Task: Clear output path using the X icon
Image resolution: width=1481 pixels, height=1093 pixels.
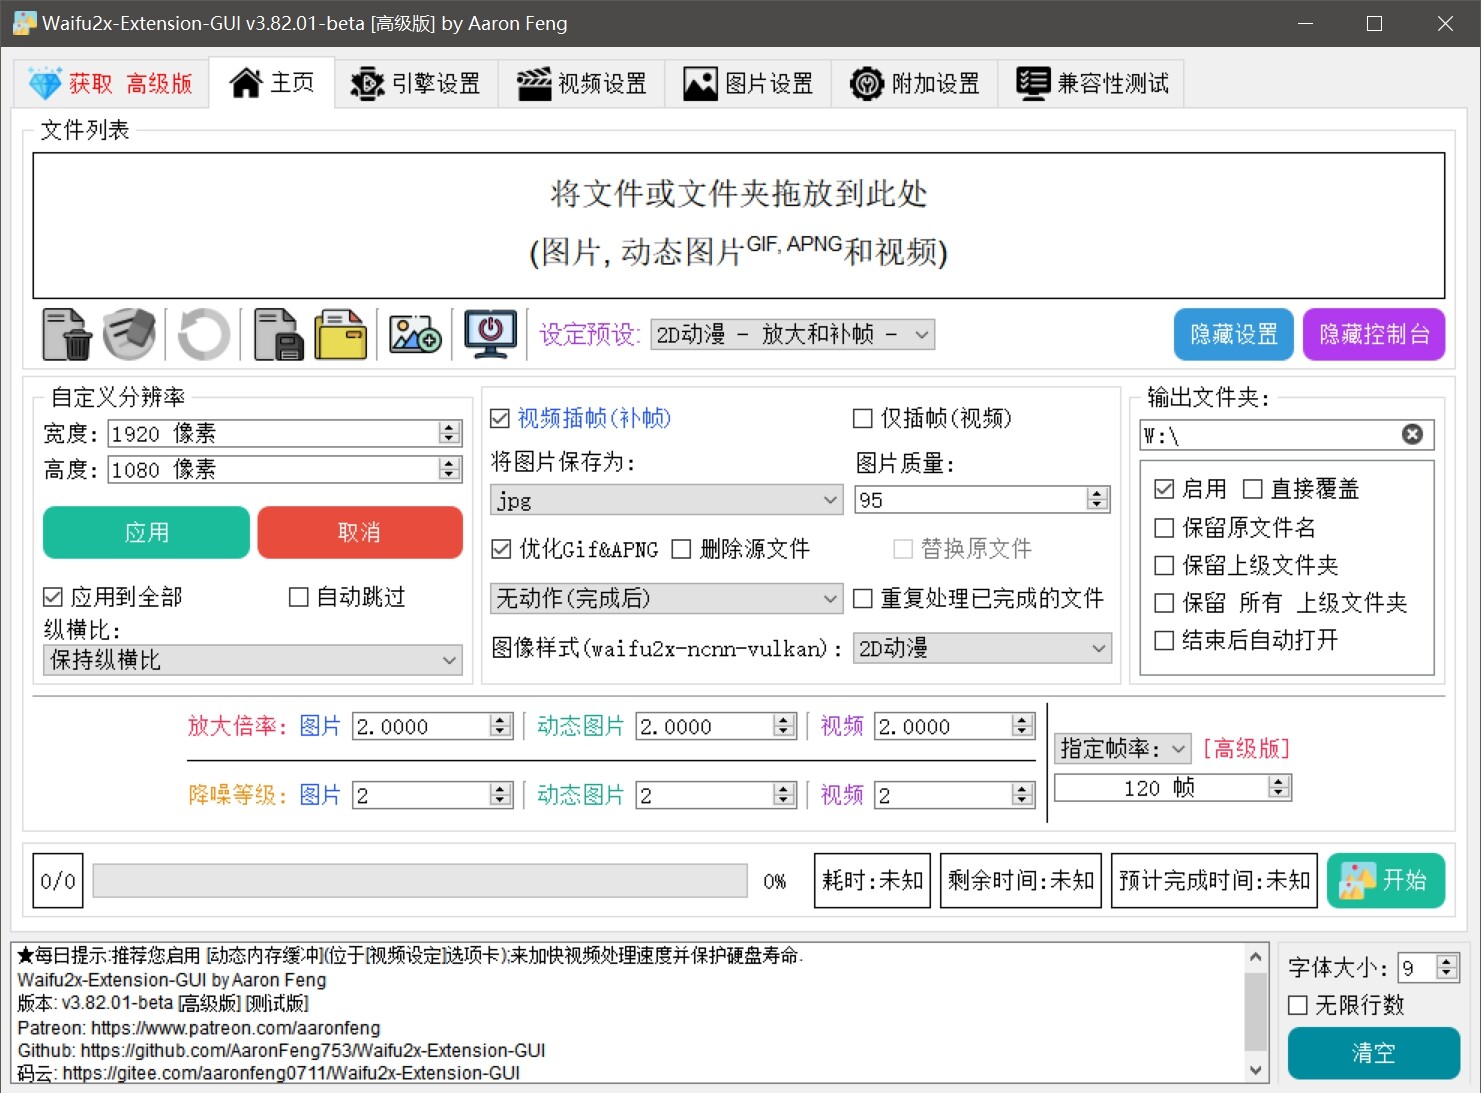Action: pyautogui.click(x=1411, y=434)
